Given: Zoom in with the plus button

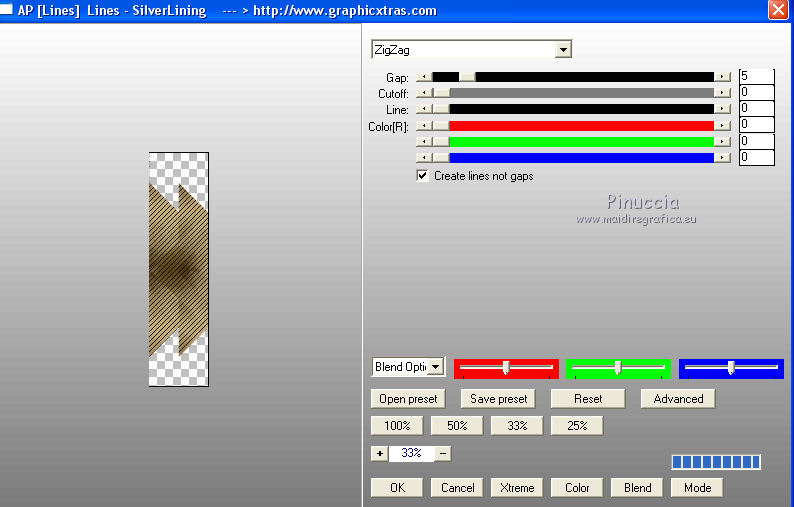Looking at the screenshot, I should pos(380,453).
